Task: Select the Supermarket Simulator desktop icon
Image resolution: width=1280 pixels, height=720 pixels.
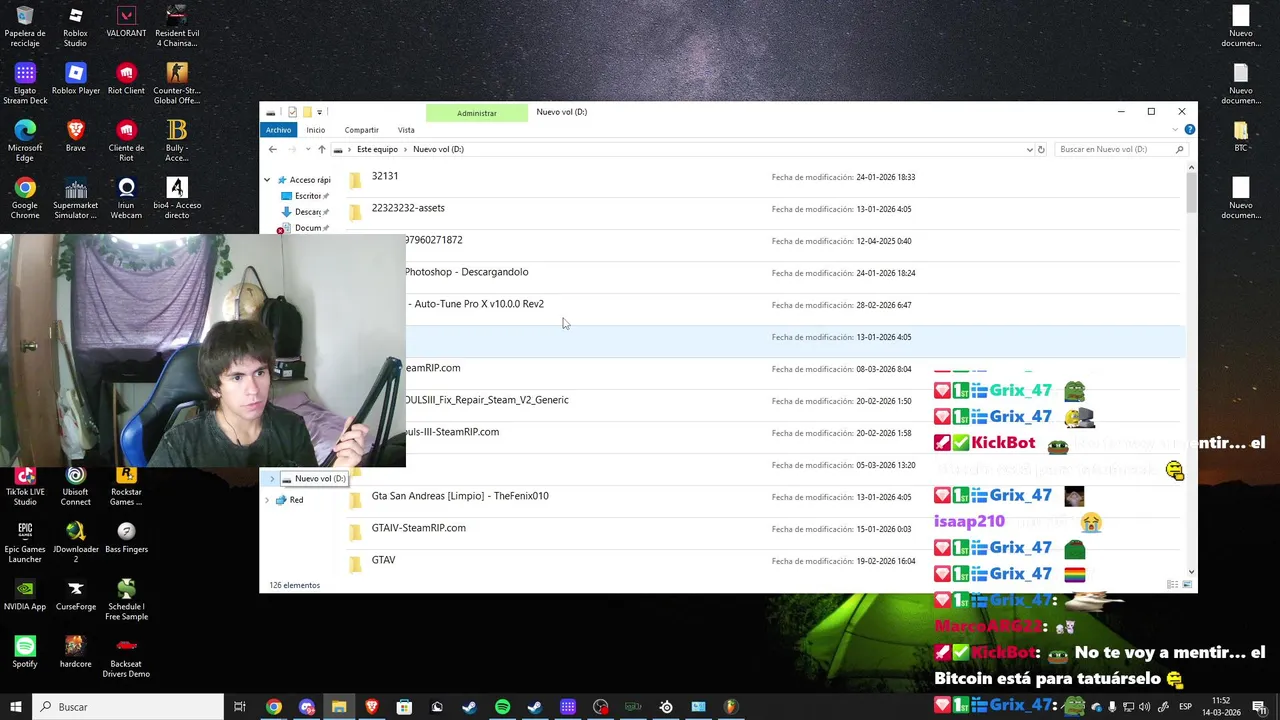Action: coord(75,198)
